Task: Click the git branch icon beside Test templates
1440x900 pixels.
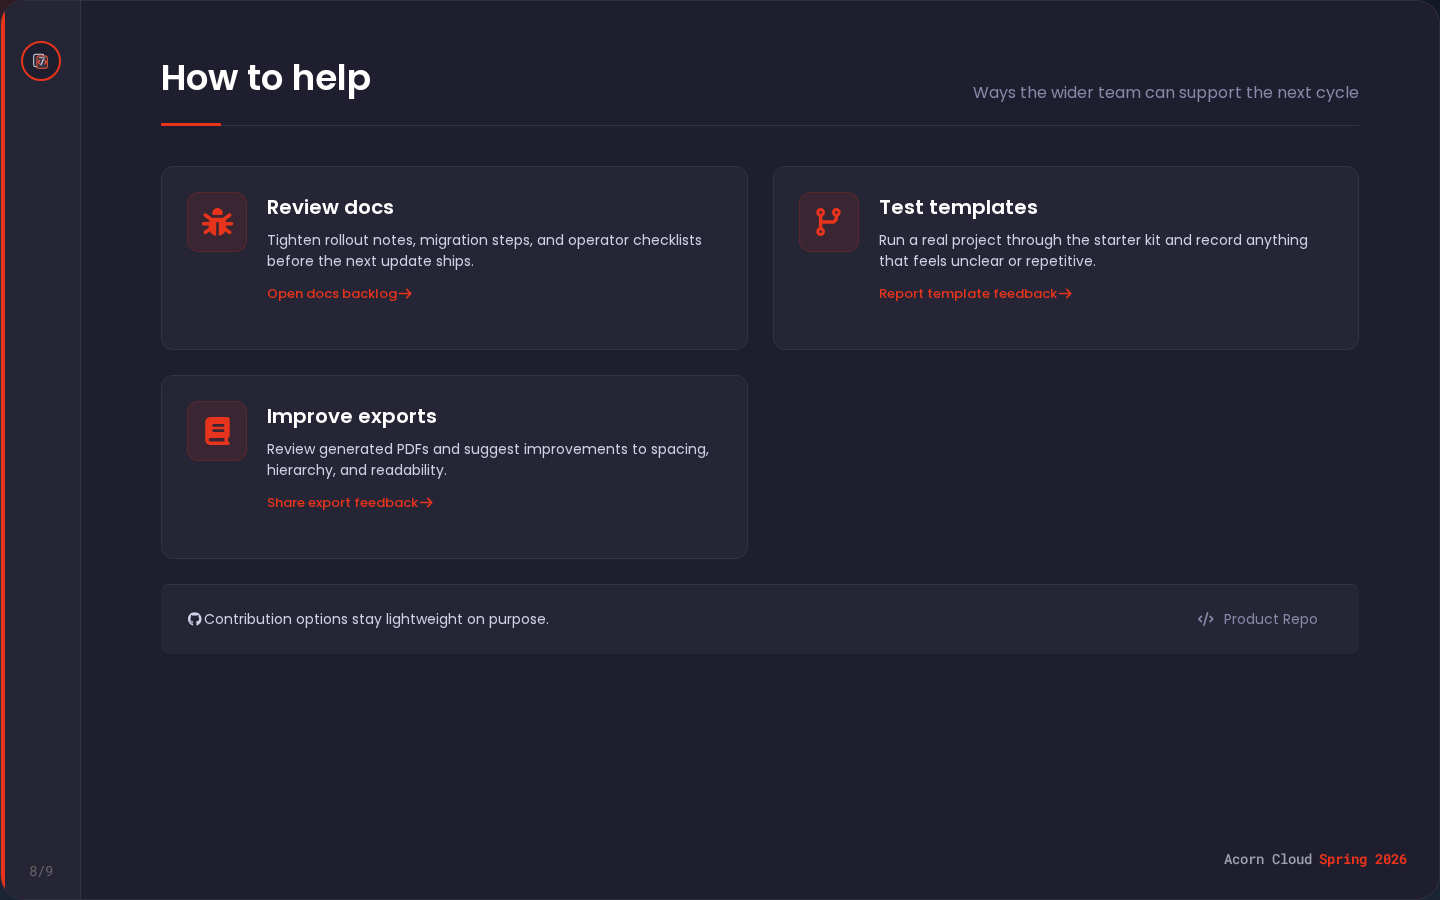Action: [829, 222]
